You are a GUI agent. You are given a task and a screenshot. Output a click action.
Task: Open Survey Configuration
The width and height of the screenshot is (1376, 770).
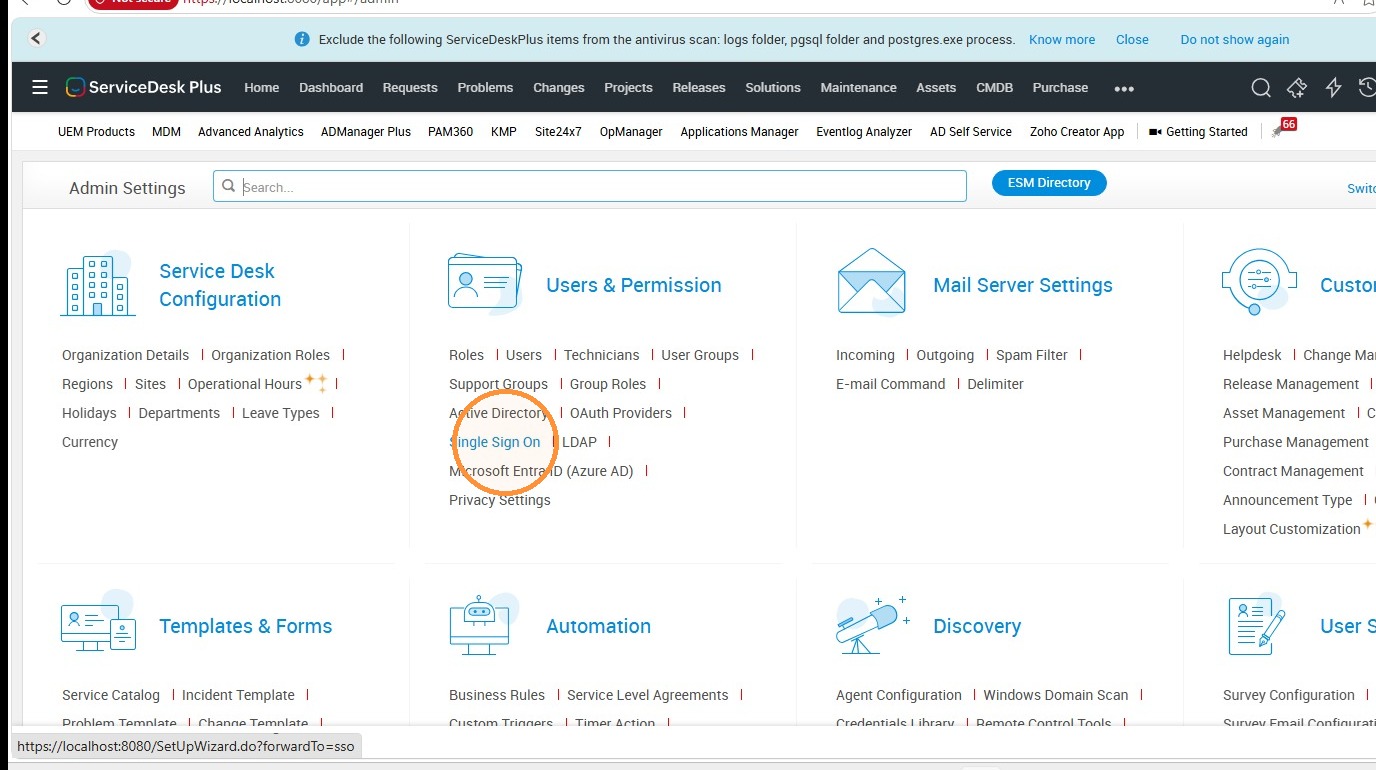coord(1289,695)
